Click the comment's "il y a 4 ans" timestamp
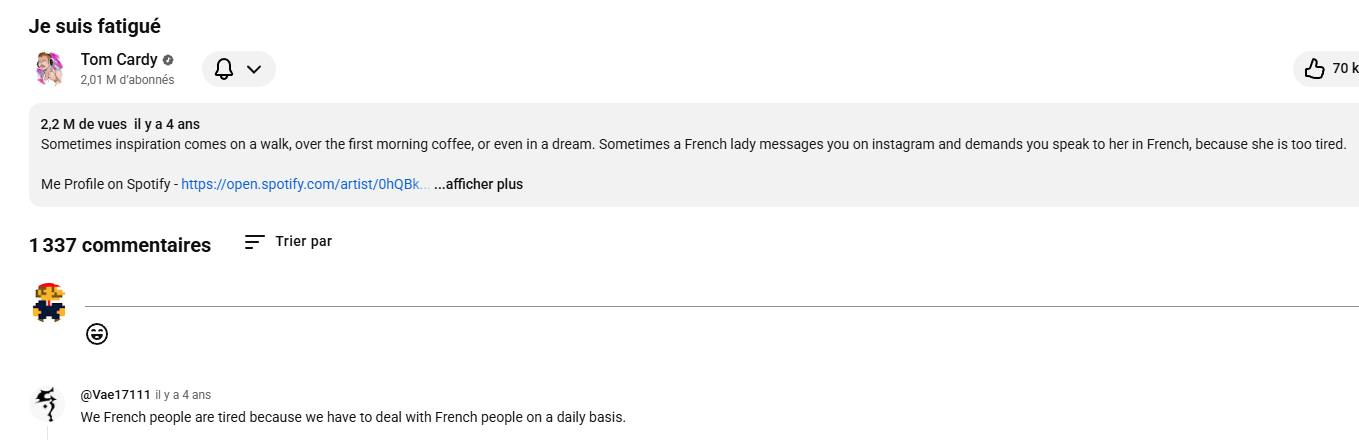Viewport: 1359px width, 440px height. [183, 395]
